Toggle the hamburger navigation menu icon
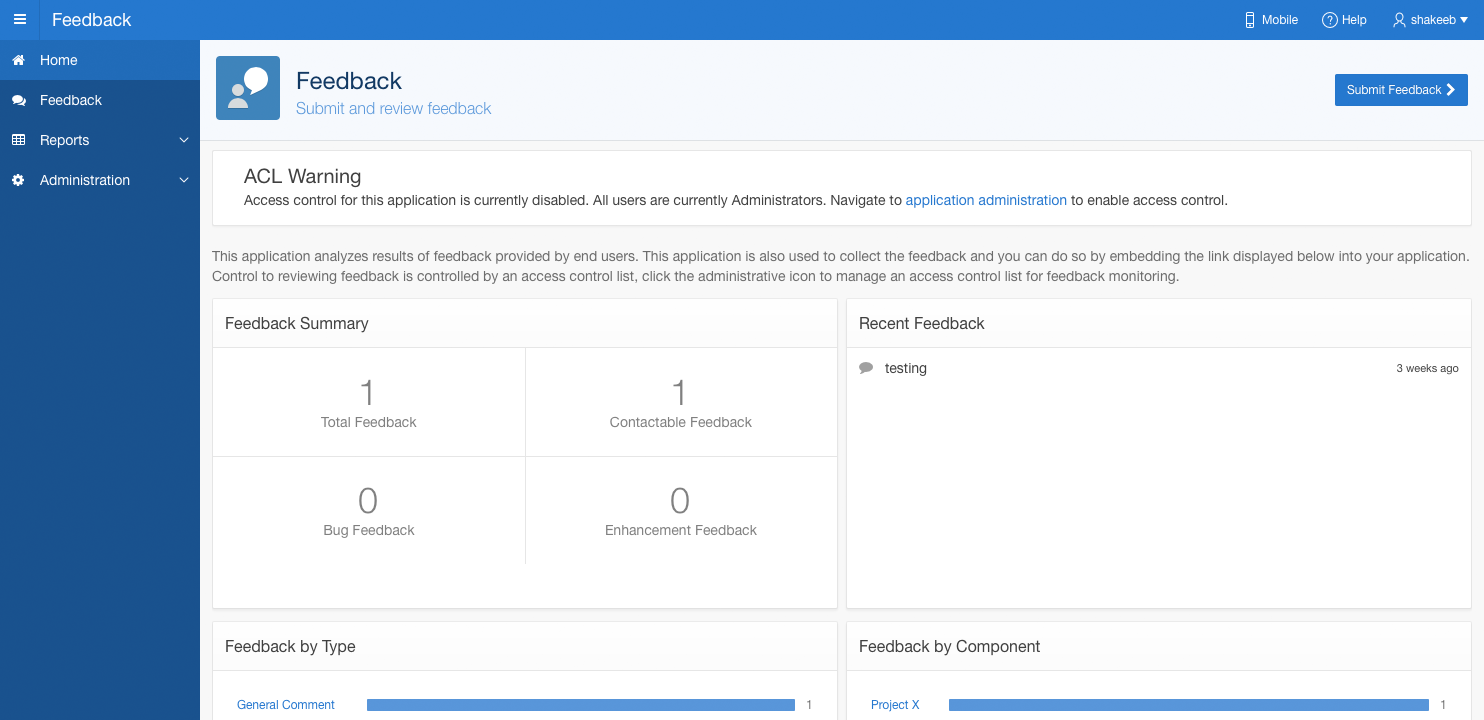Viewport: 1484px width, 720px height. tap(20, 20)
